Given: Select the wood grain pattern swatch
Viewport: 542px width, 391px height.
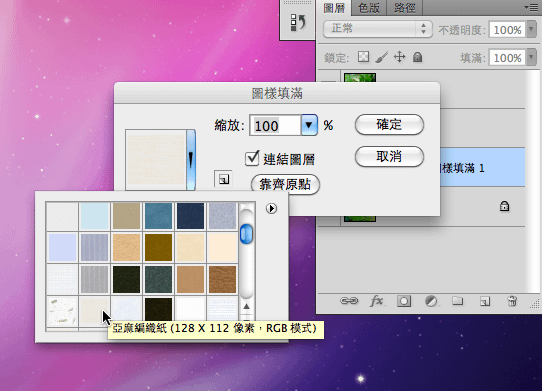Looking at the screenshot, I should pos(222,279).
